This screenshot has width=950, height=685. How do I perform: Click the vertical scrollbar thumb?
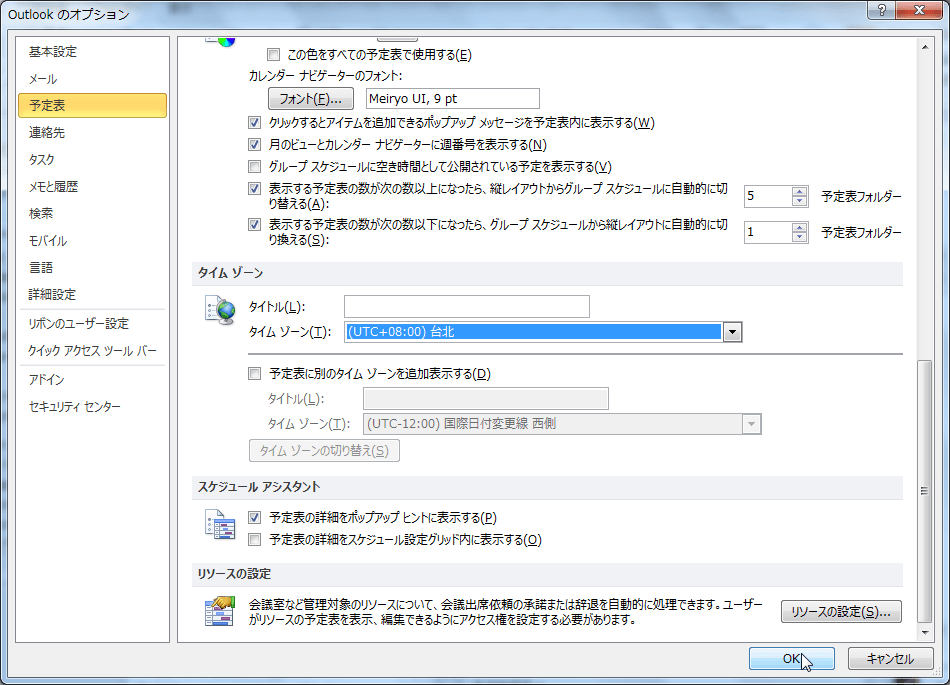tap(925, 491)
